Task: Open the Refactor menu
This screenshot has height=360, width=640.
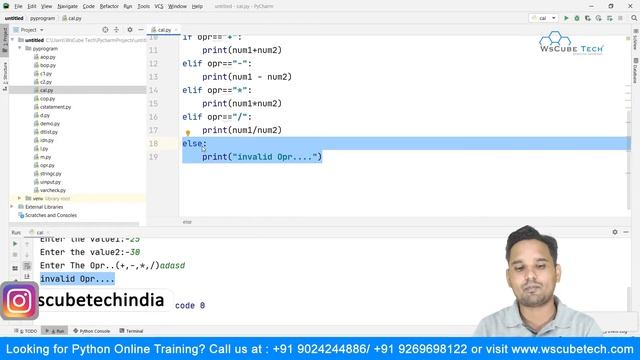Action: coord(109,6)
